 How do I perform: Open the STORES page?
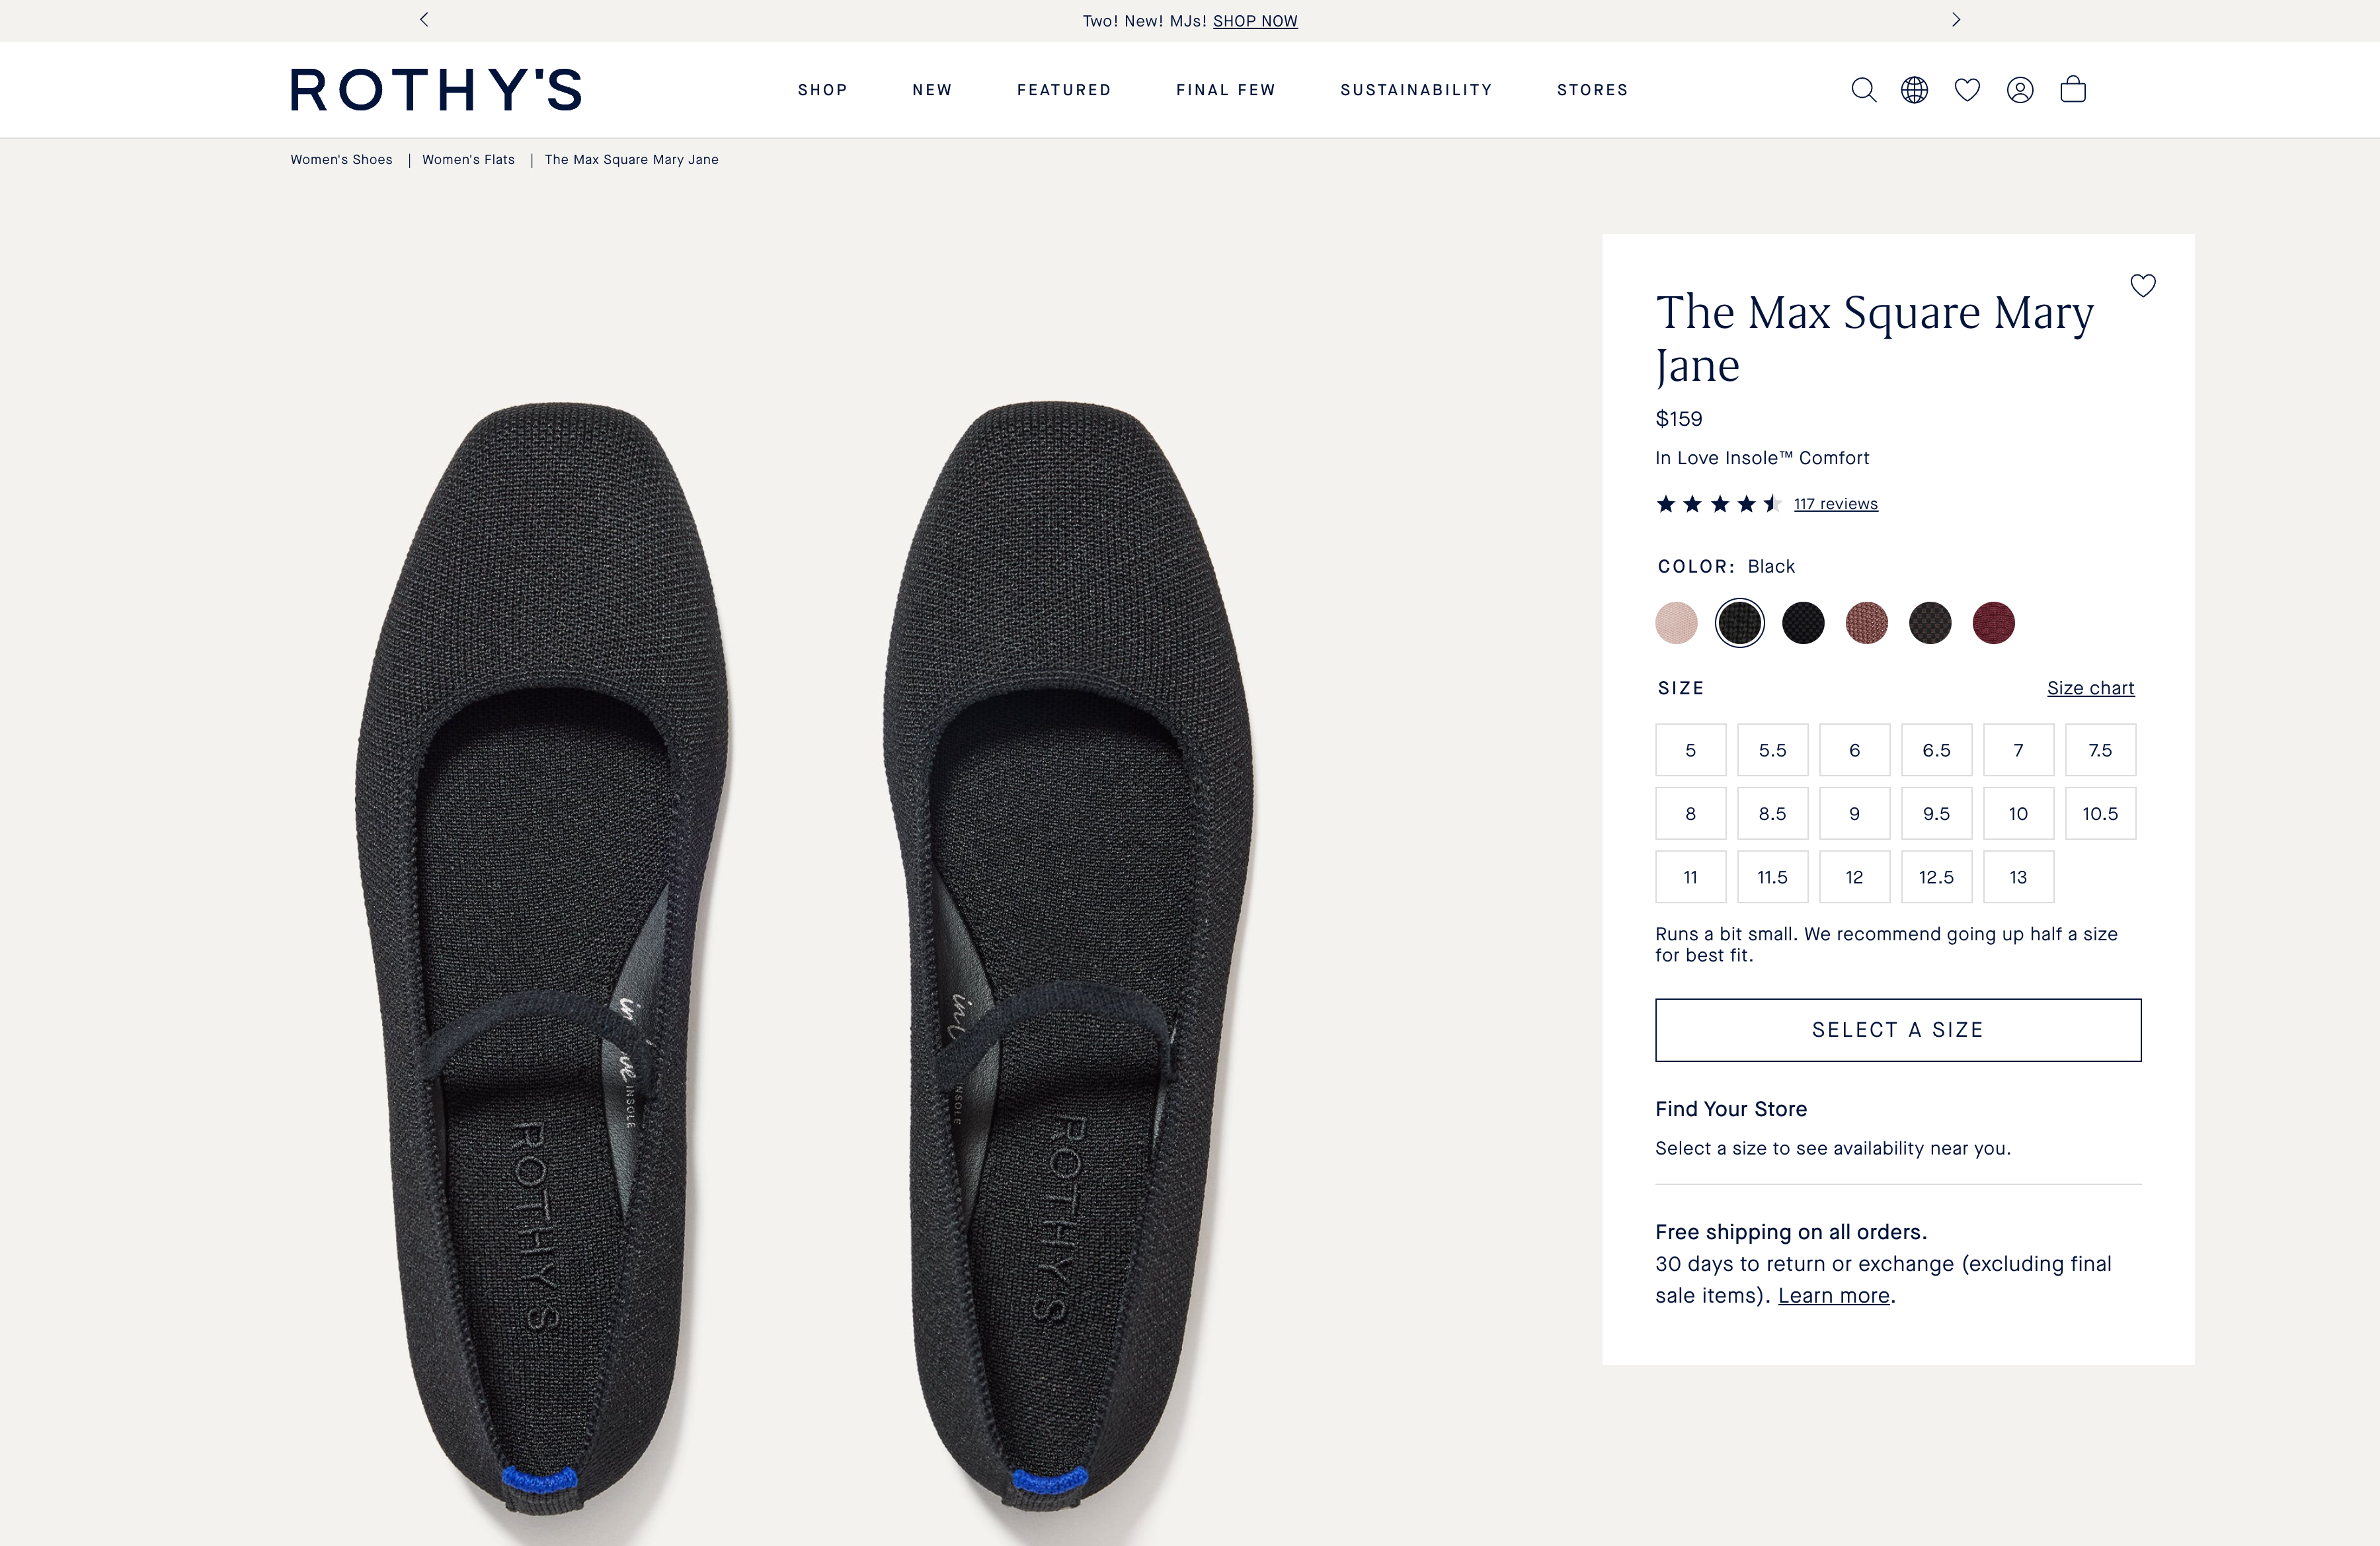tap(1592, 90)
